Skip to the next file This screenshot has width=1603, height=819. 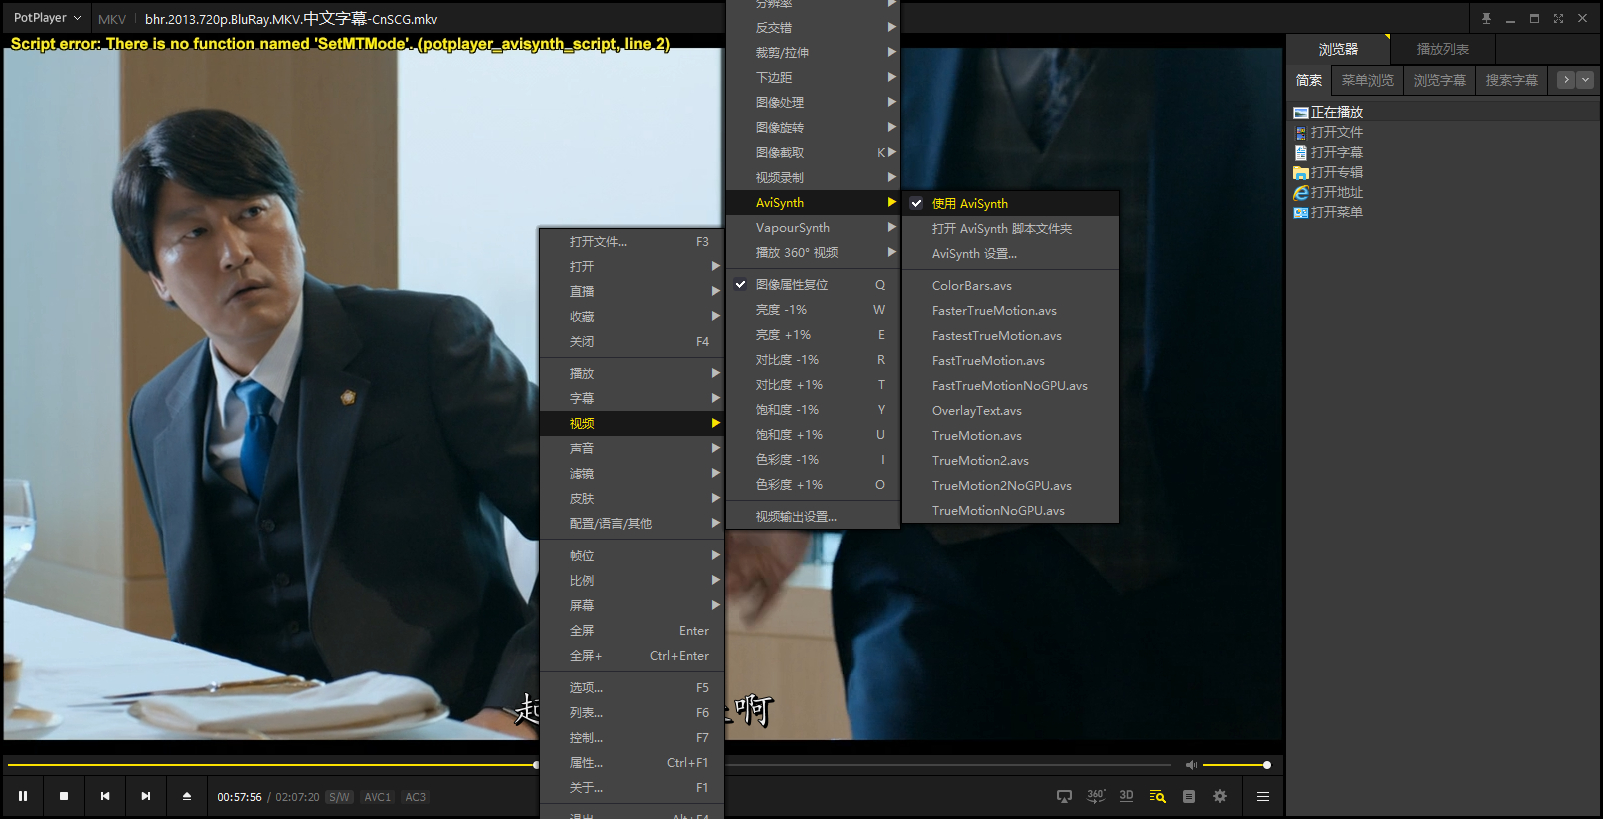point(146,796)
